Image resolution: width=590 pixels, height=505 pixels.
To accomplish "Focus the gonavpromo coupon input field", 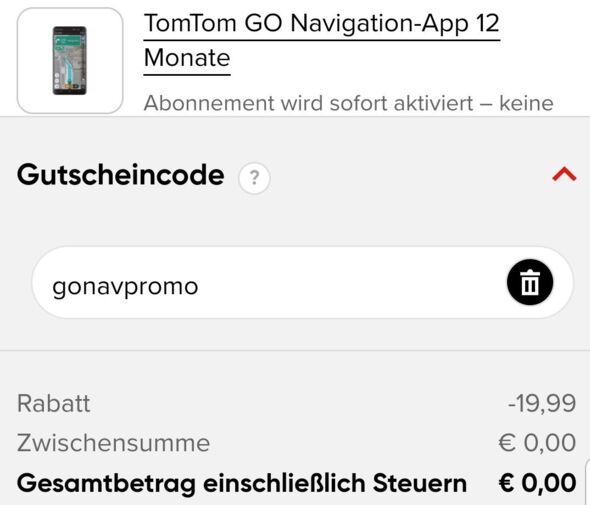I will [x=303, y=282].
